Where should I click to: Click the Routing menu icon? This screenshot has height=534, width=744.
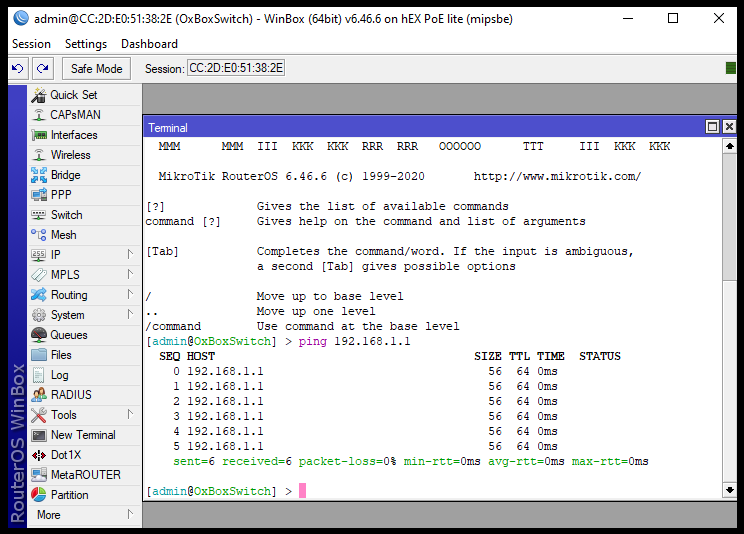click(38, 295)
